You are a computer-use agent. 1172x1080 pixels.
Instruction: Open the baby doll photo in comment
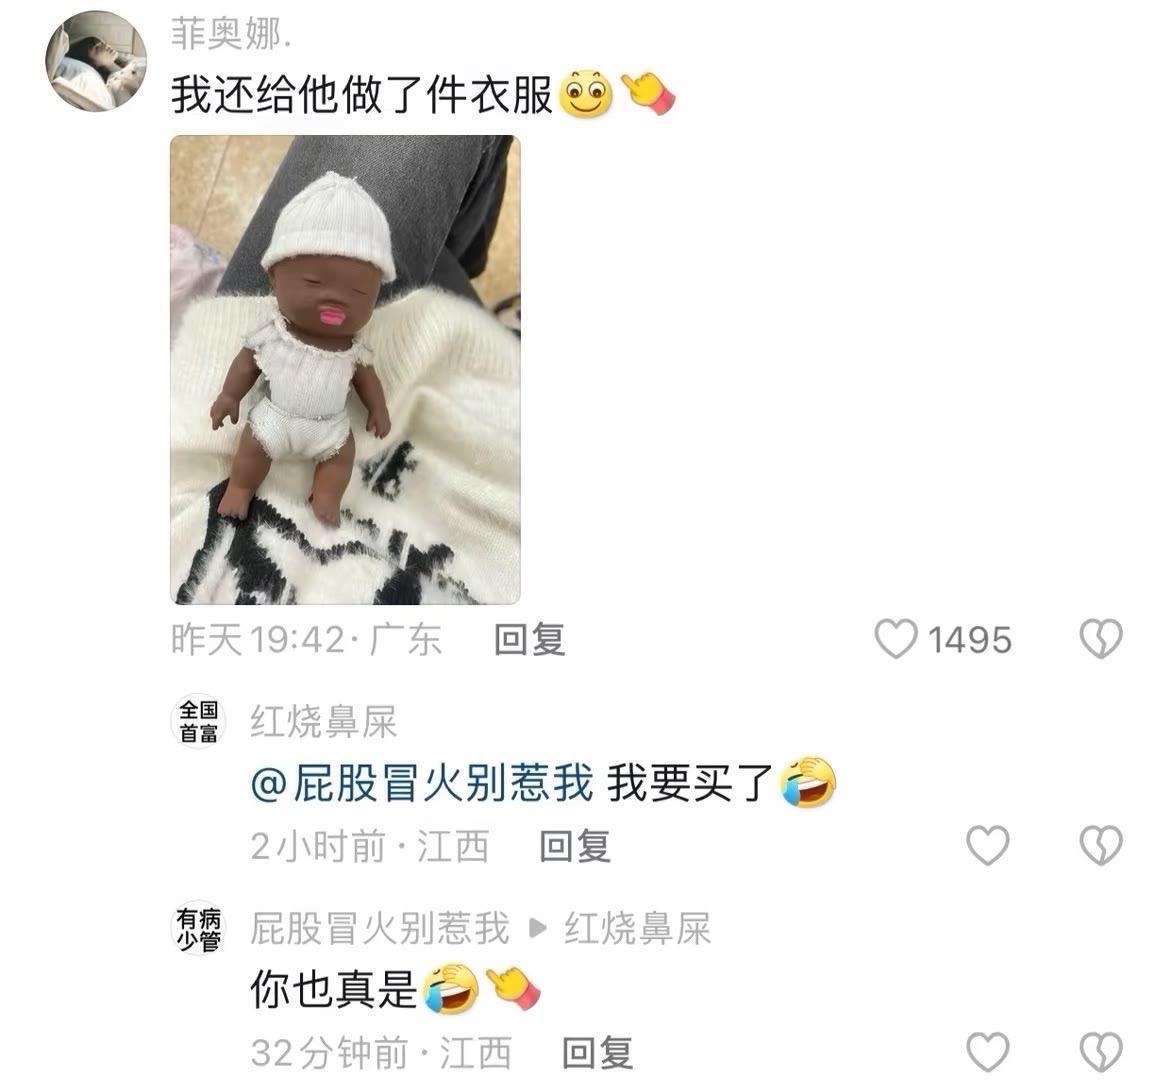click(345, 370)
